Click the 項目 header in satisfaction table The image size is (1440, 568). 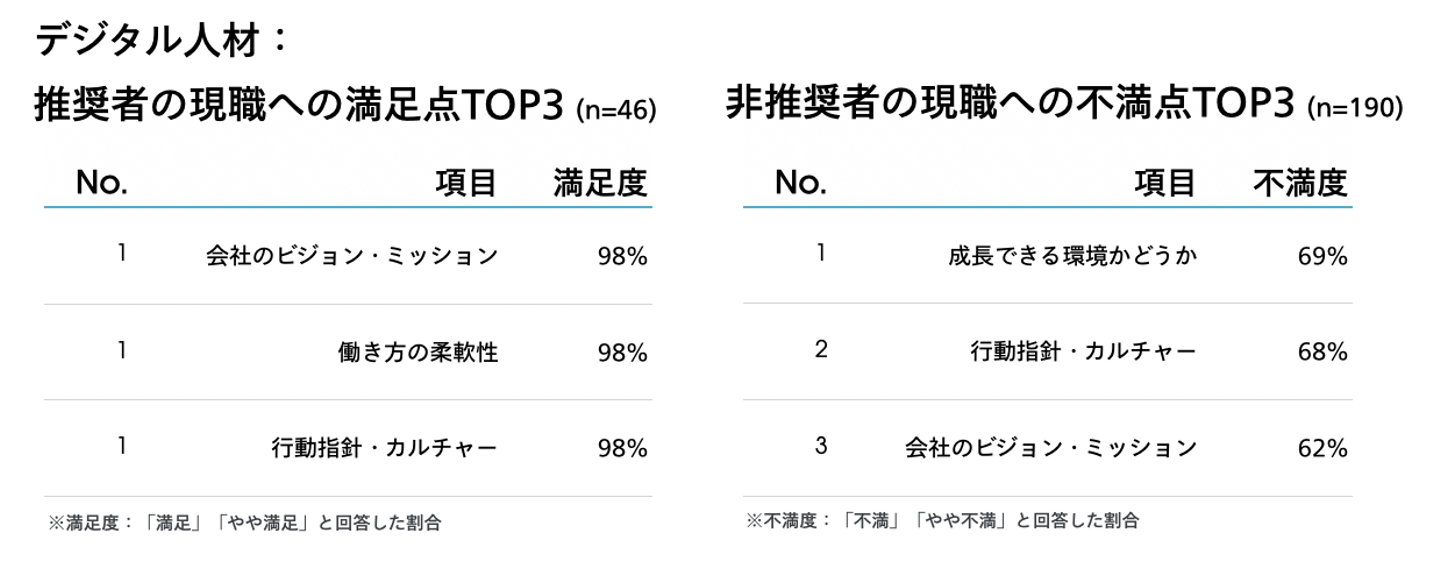[466, 183]
